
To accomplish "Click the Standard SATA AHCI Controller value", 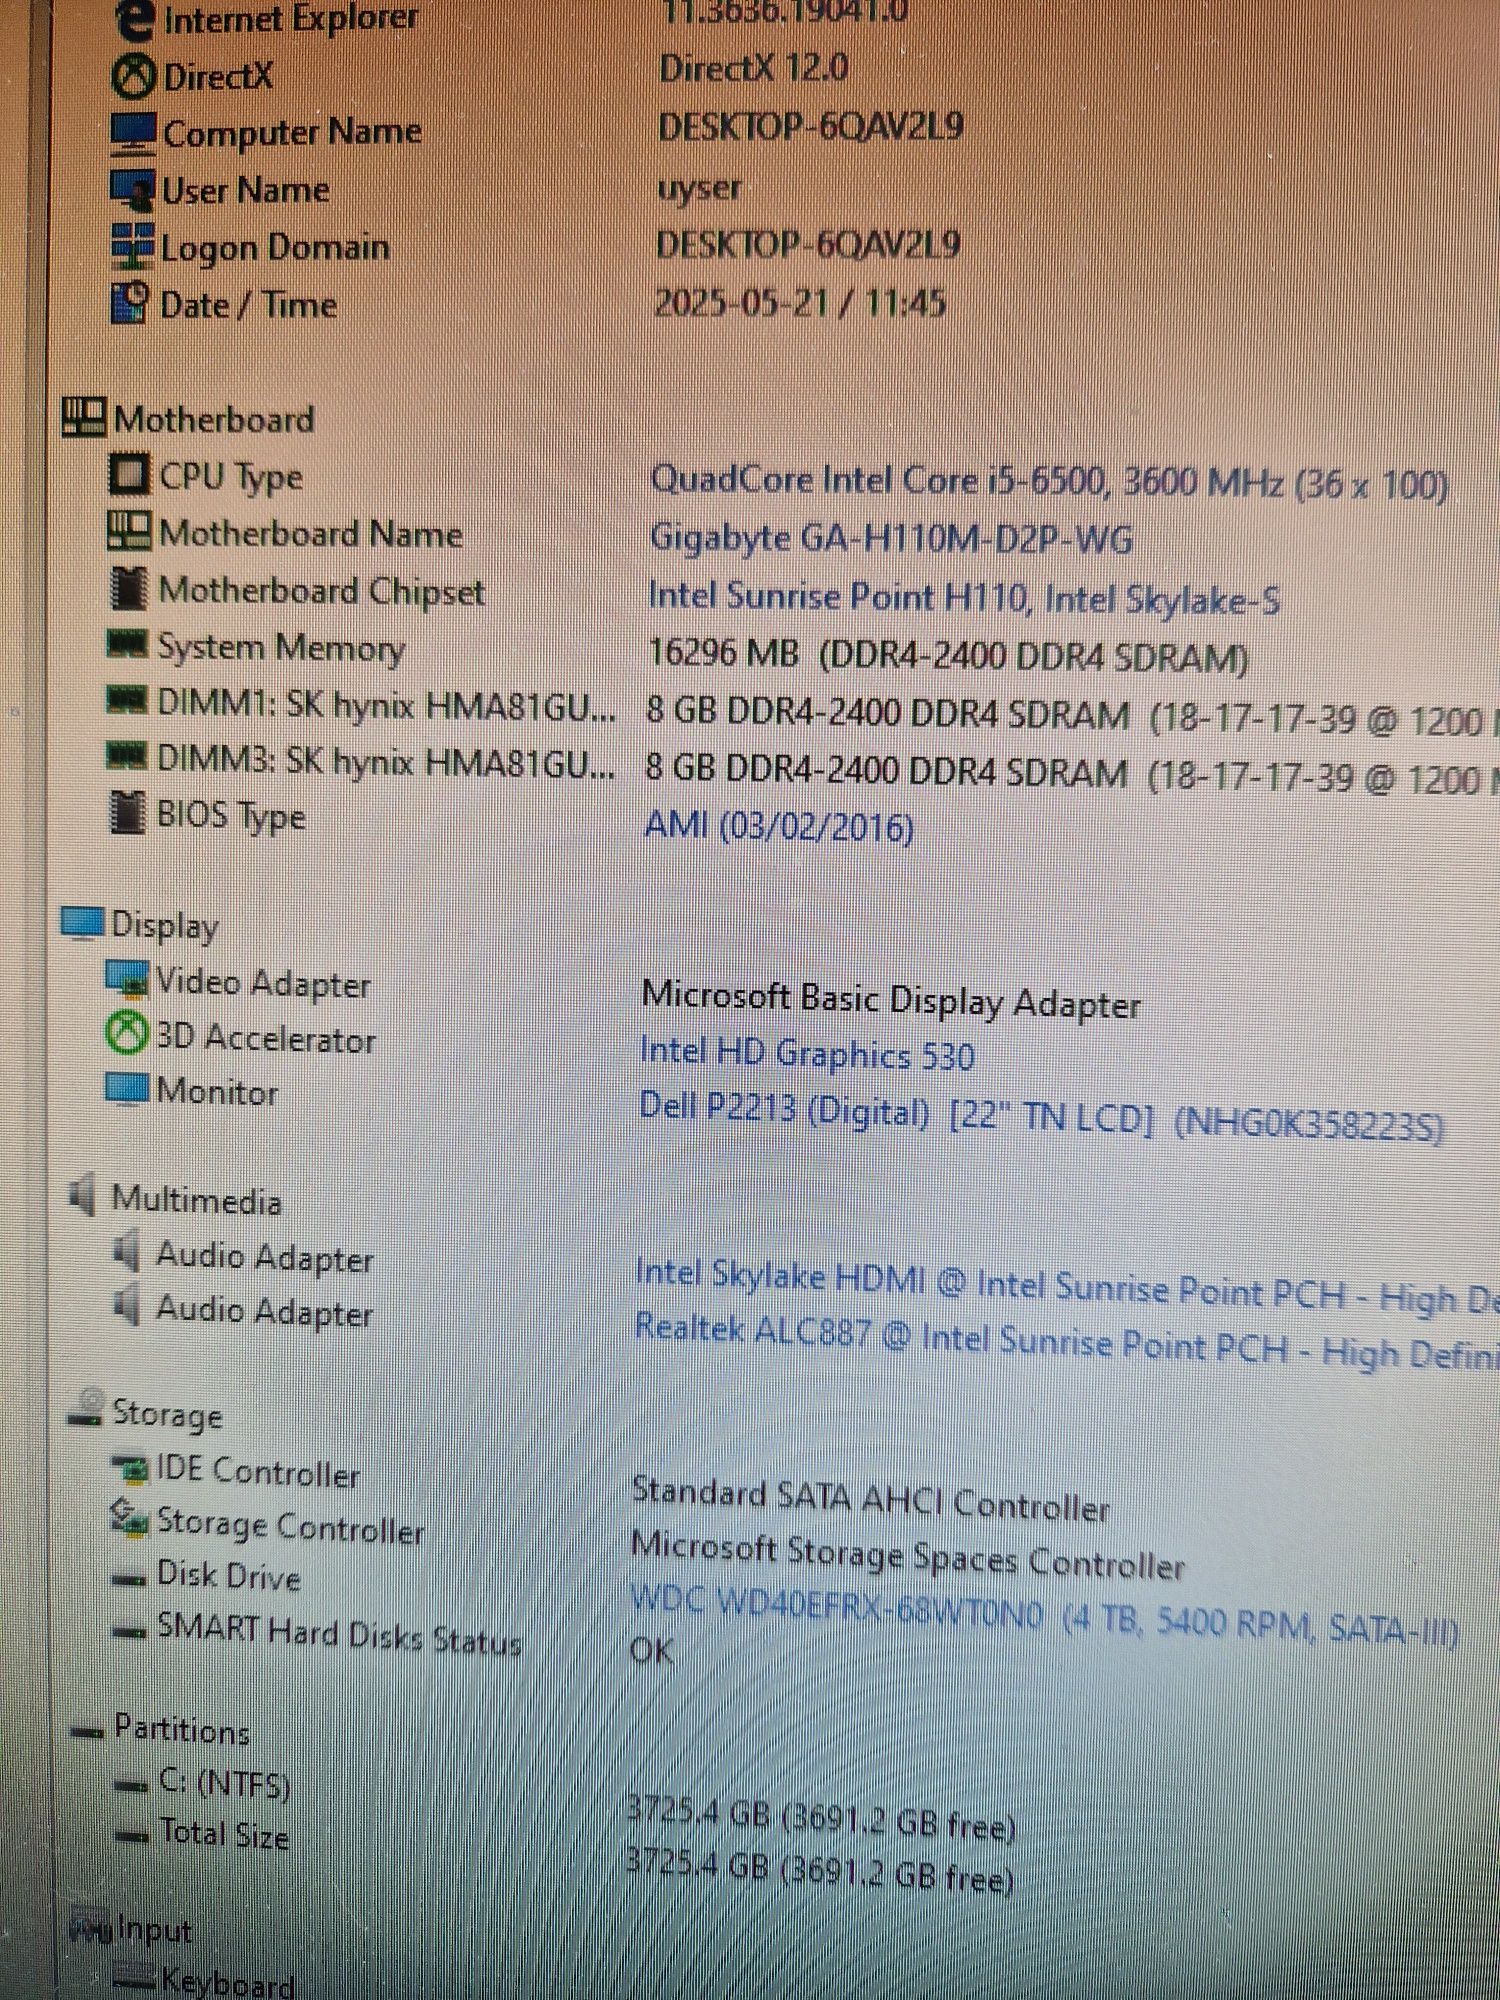I will click(871, 1499).
